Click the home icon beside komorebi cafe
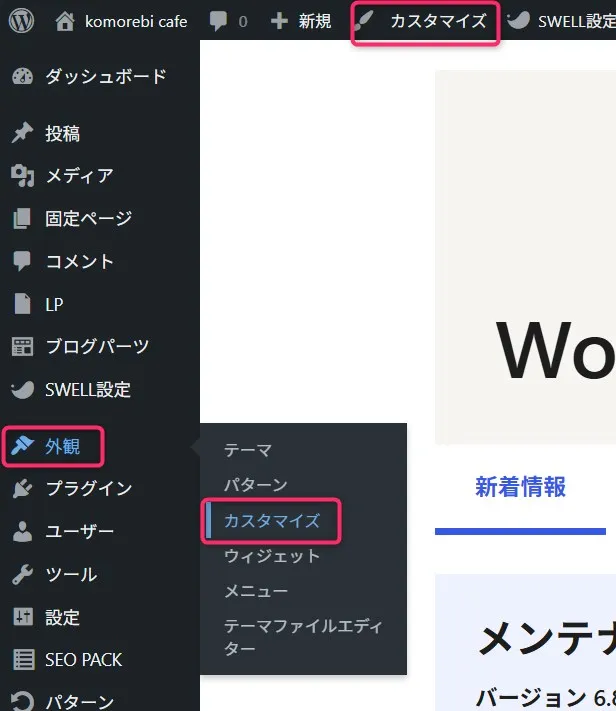The width and height of the screenshot is (616, 711). [x=65, y=21]
